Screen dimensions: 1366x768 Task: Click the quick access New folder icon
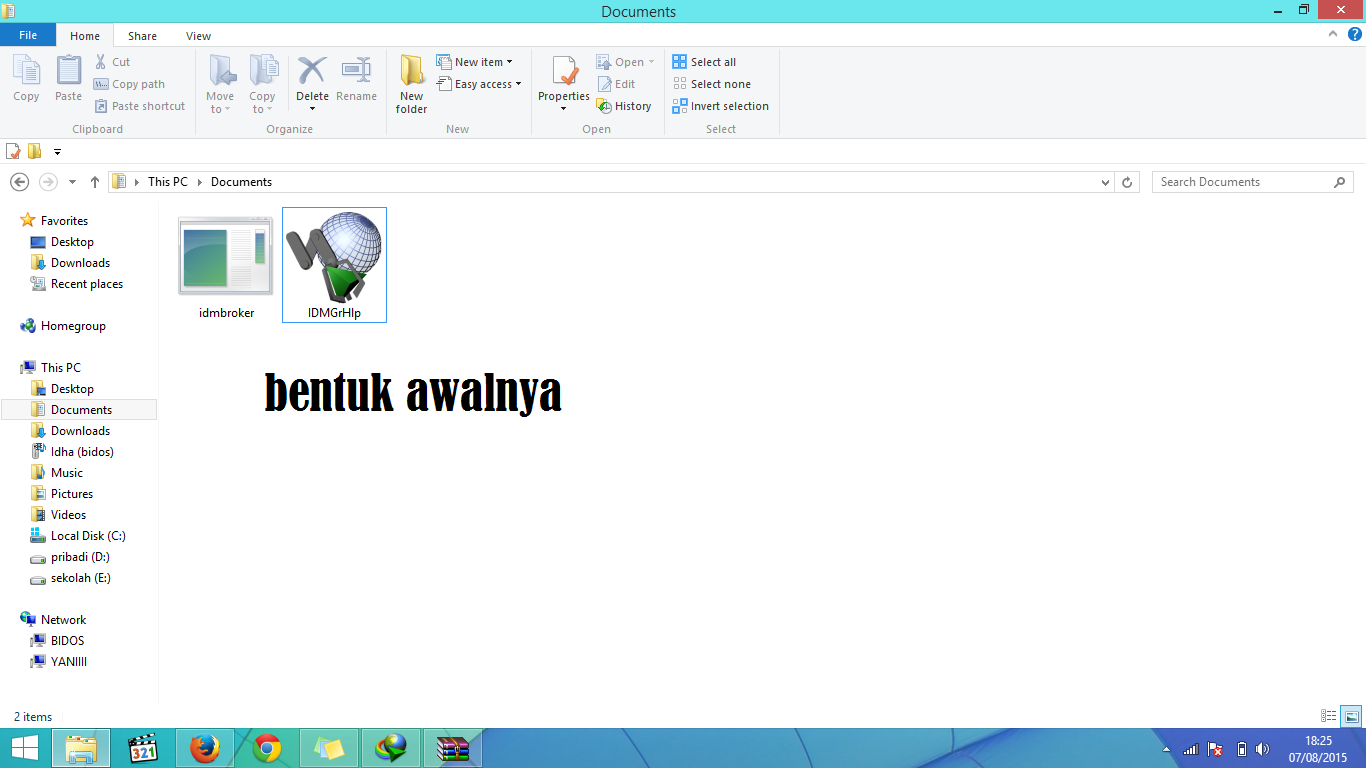(34, 152)
